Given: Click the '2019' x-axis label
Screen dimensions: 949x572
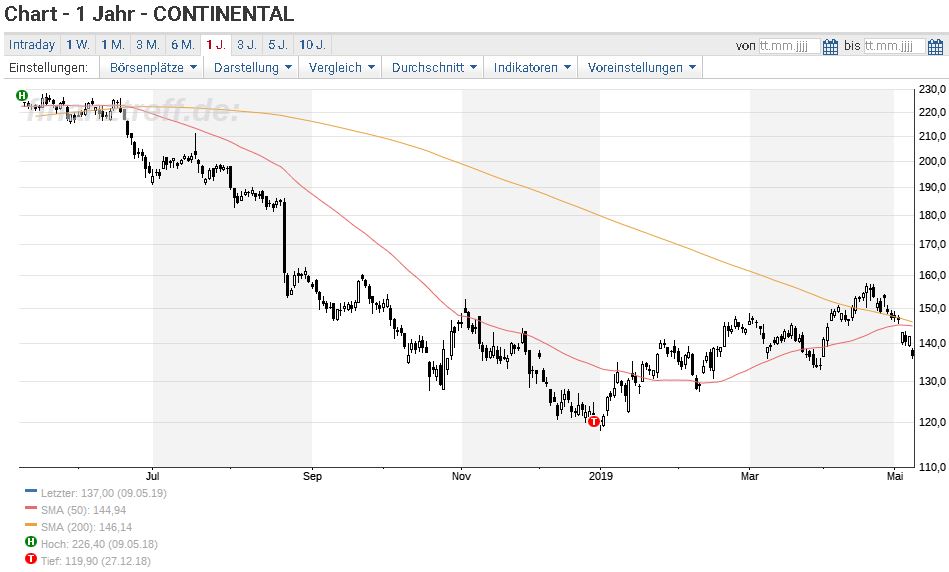Looking at the screenshot, I should (x=600, y=476).
